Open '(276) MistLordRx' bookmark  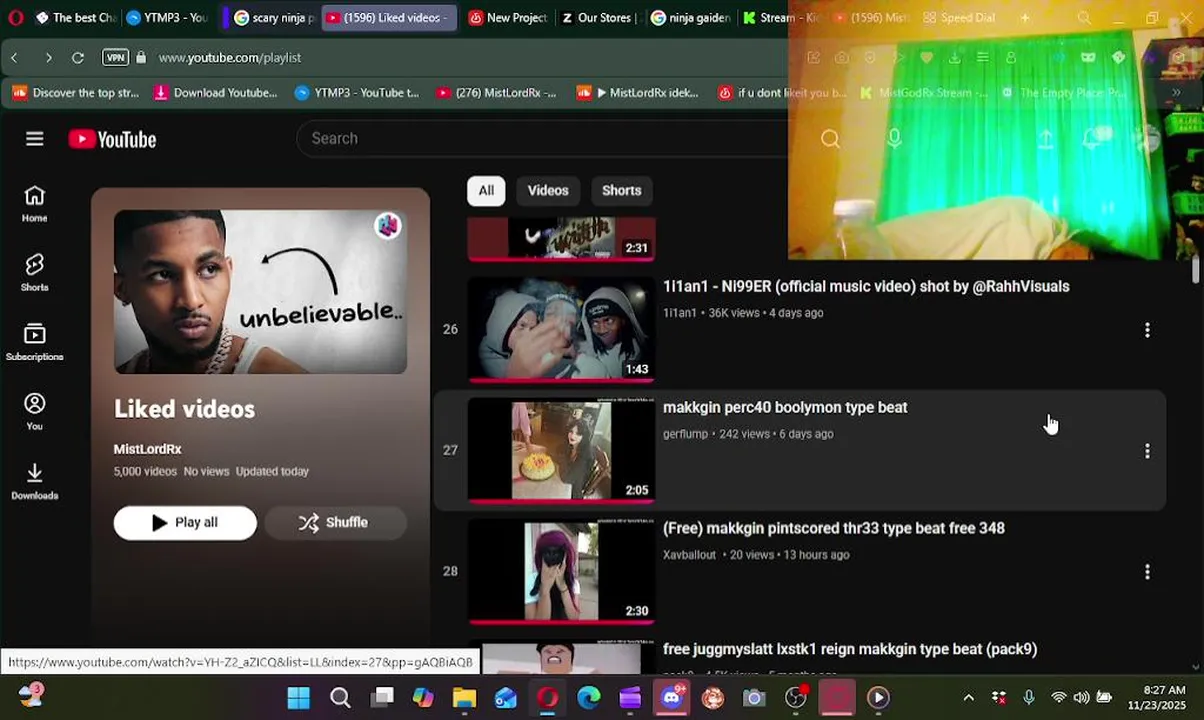pos(496,93)
